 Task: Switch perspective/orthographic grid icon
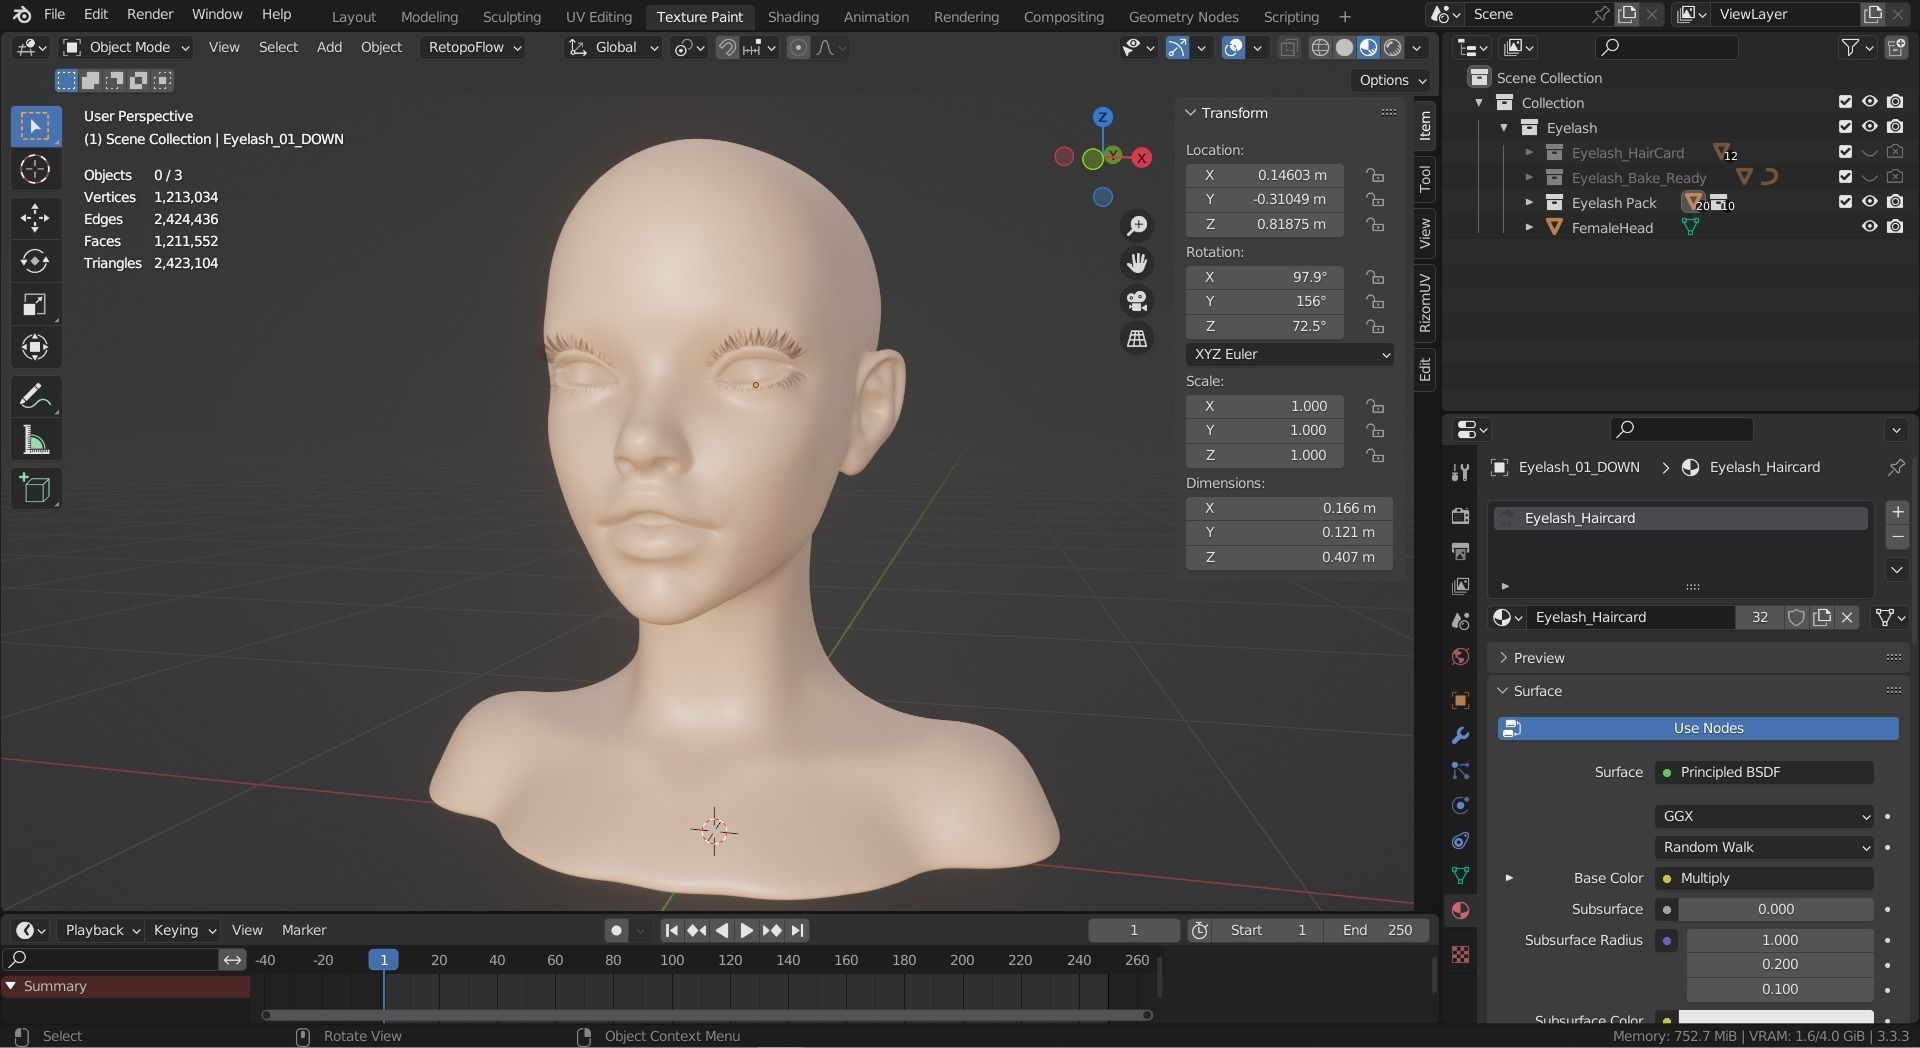click(1137, 339)
